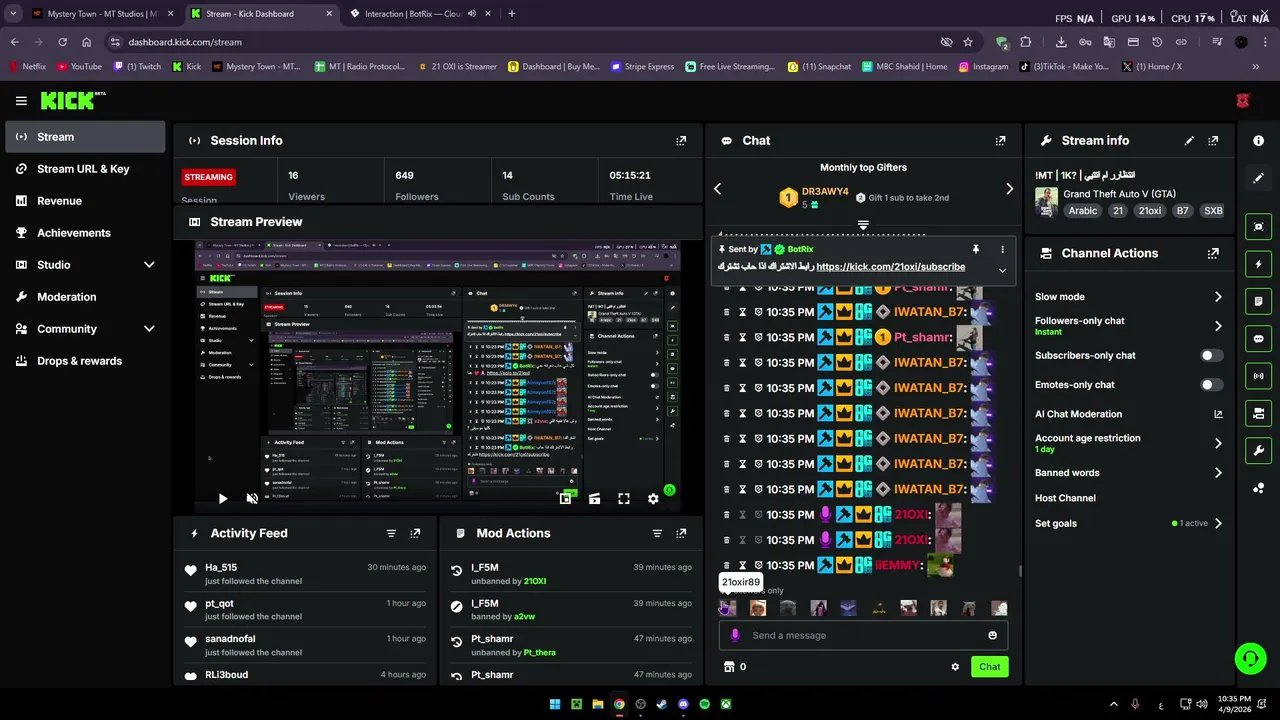Open picture-in-picture for stream preview

tap(565, 498)
